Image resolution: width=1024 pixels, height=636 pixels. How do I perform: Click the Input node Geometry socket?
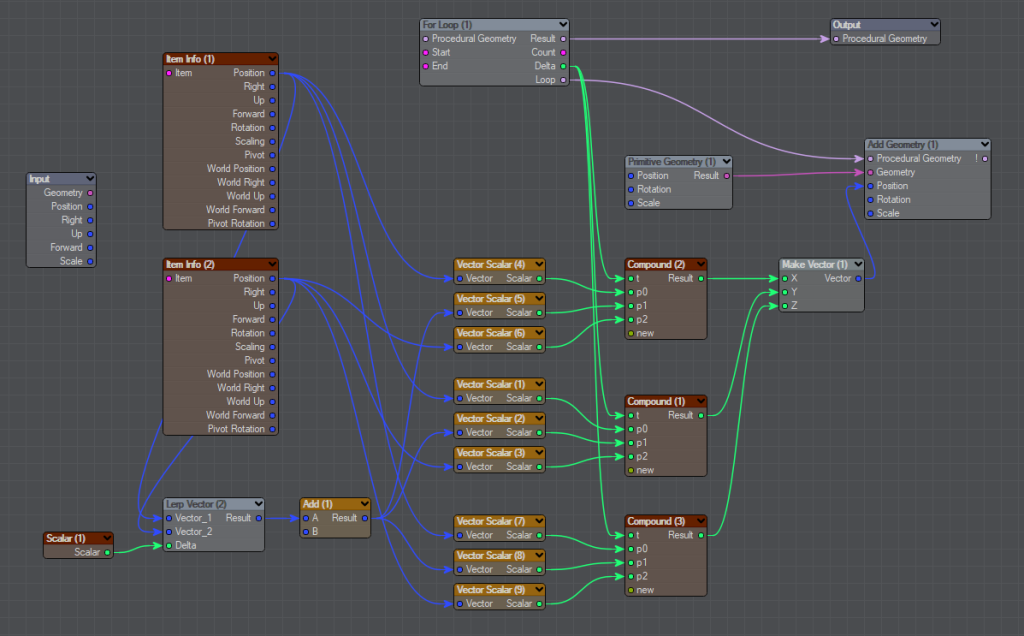[x=90, y=193]
